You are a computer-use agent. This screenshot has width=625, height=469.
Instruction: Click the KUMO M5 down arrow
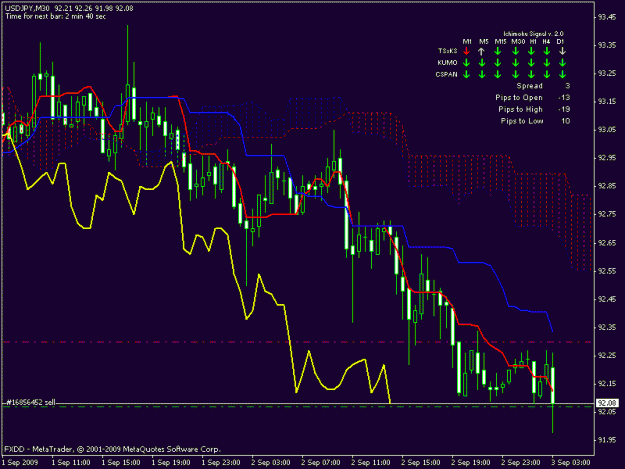(482, 63)
